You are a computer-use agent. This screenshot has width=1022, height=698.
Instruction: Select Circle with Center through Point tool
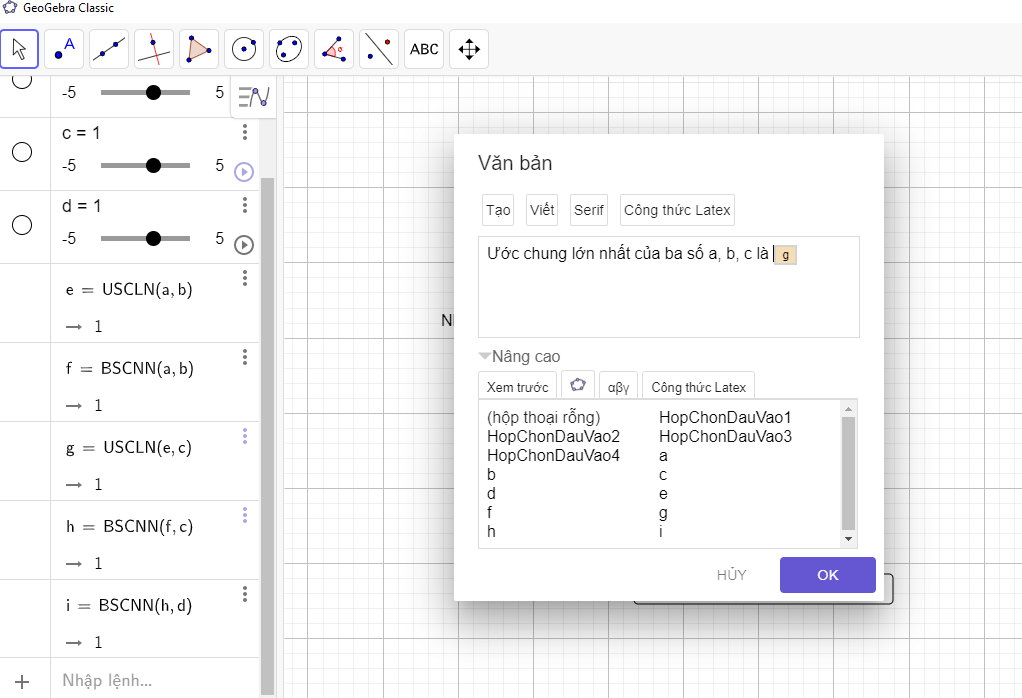[x=244, y=48]
